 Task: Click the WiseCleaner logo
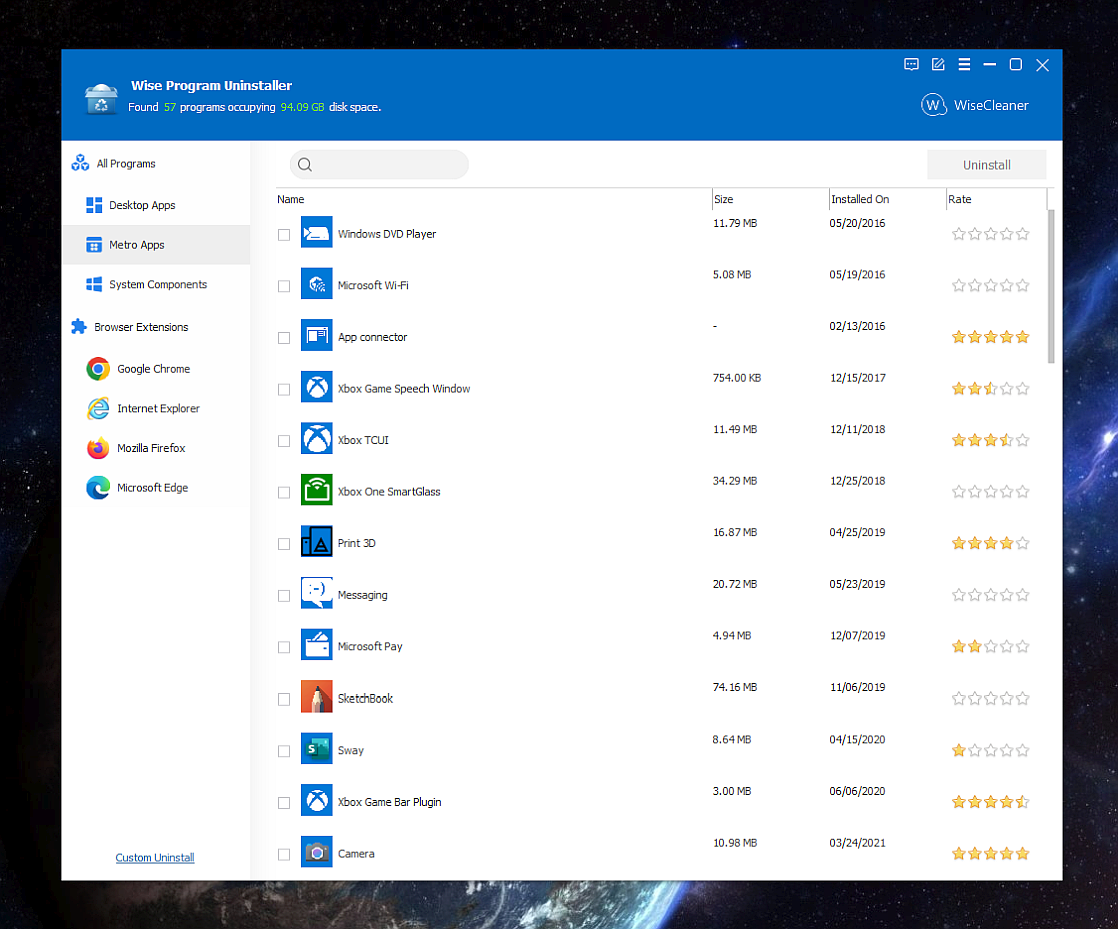point(974,106)
